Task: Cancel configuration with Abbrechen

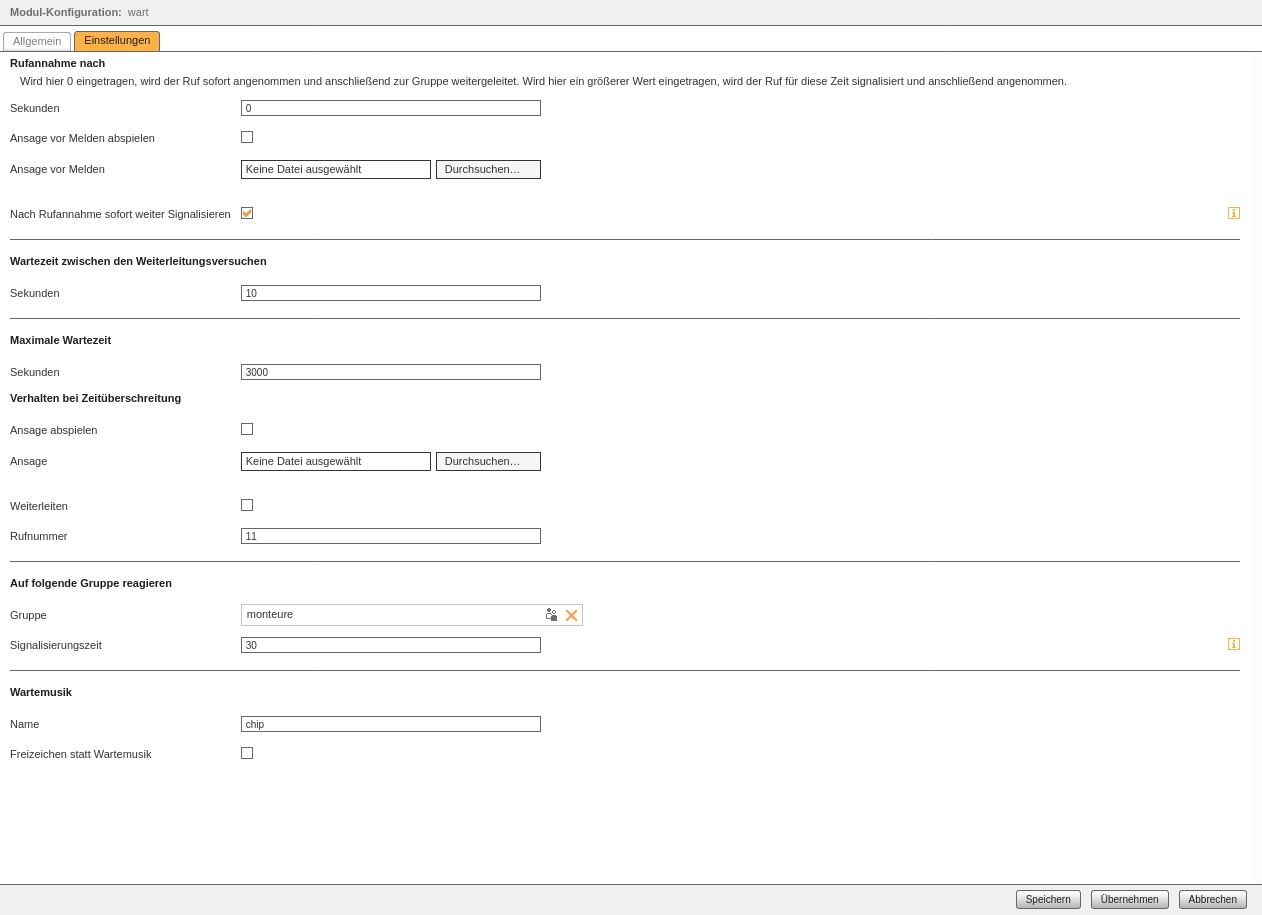Action: [1211, 899]
